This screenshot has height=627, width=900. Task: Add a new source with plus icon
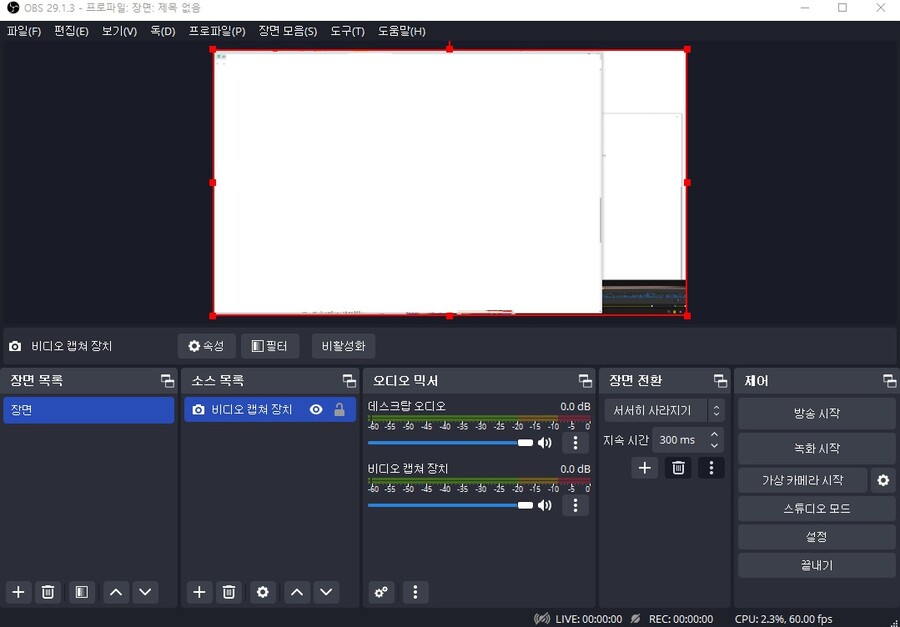click(x=199, y=592)
